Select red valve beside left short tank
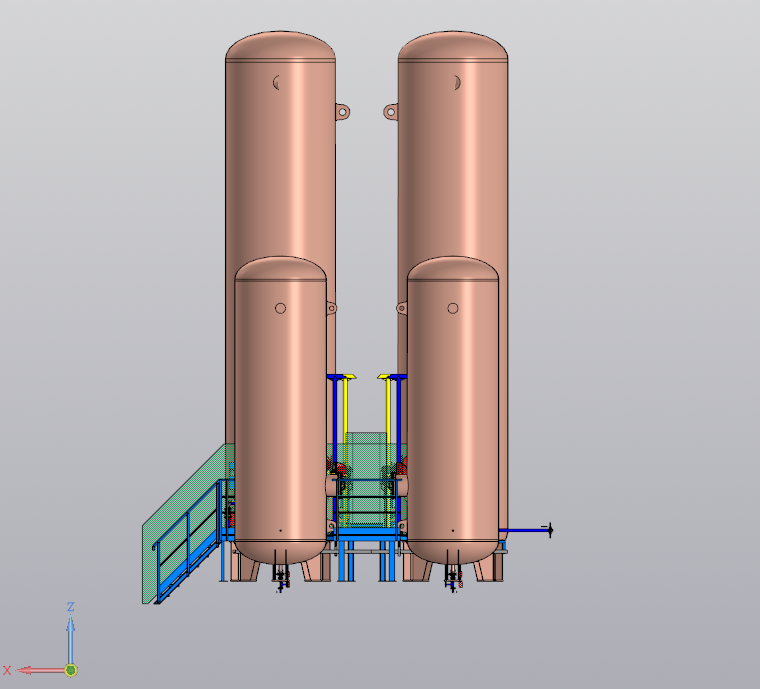This screenshot has height=689, width=760. (x=338, y=468)
